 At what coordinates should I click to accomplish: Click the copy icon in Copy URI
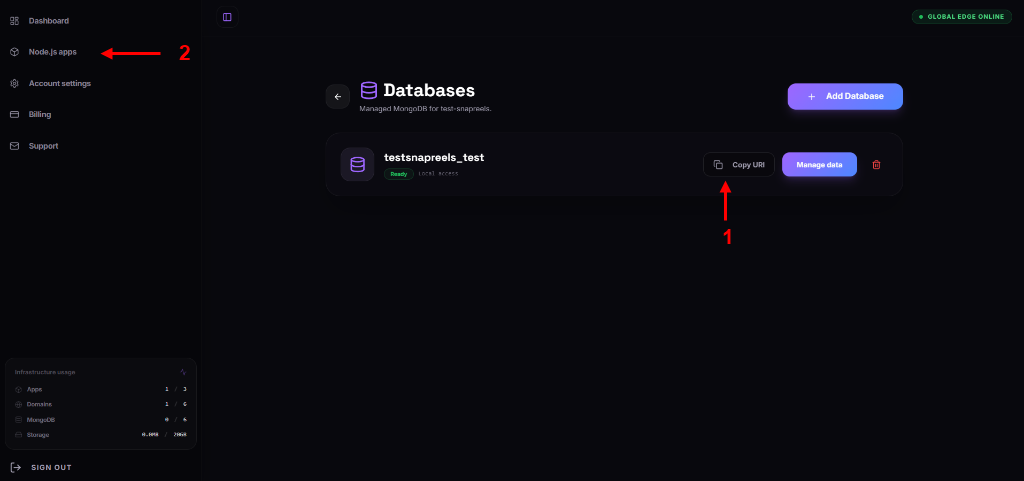click(x=718, y=164)
